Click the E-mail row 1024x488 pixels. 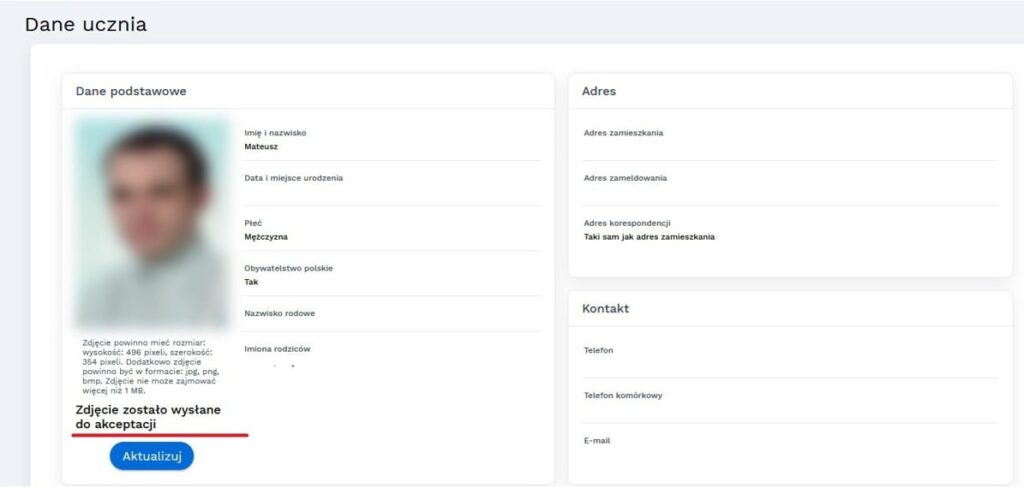(790, 447)
